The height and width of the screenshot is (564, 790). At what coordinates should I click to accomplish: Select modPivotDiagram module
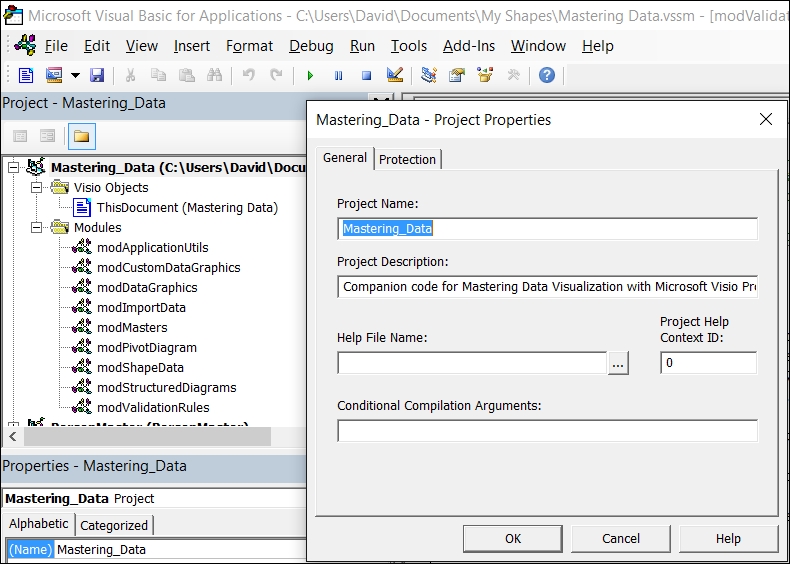[x=147, y=348]
